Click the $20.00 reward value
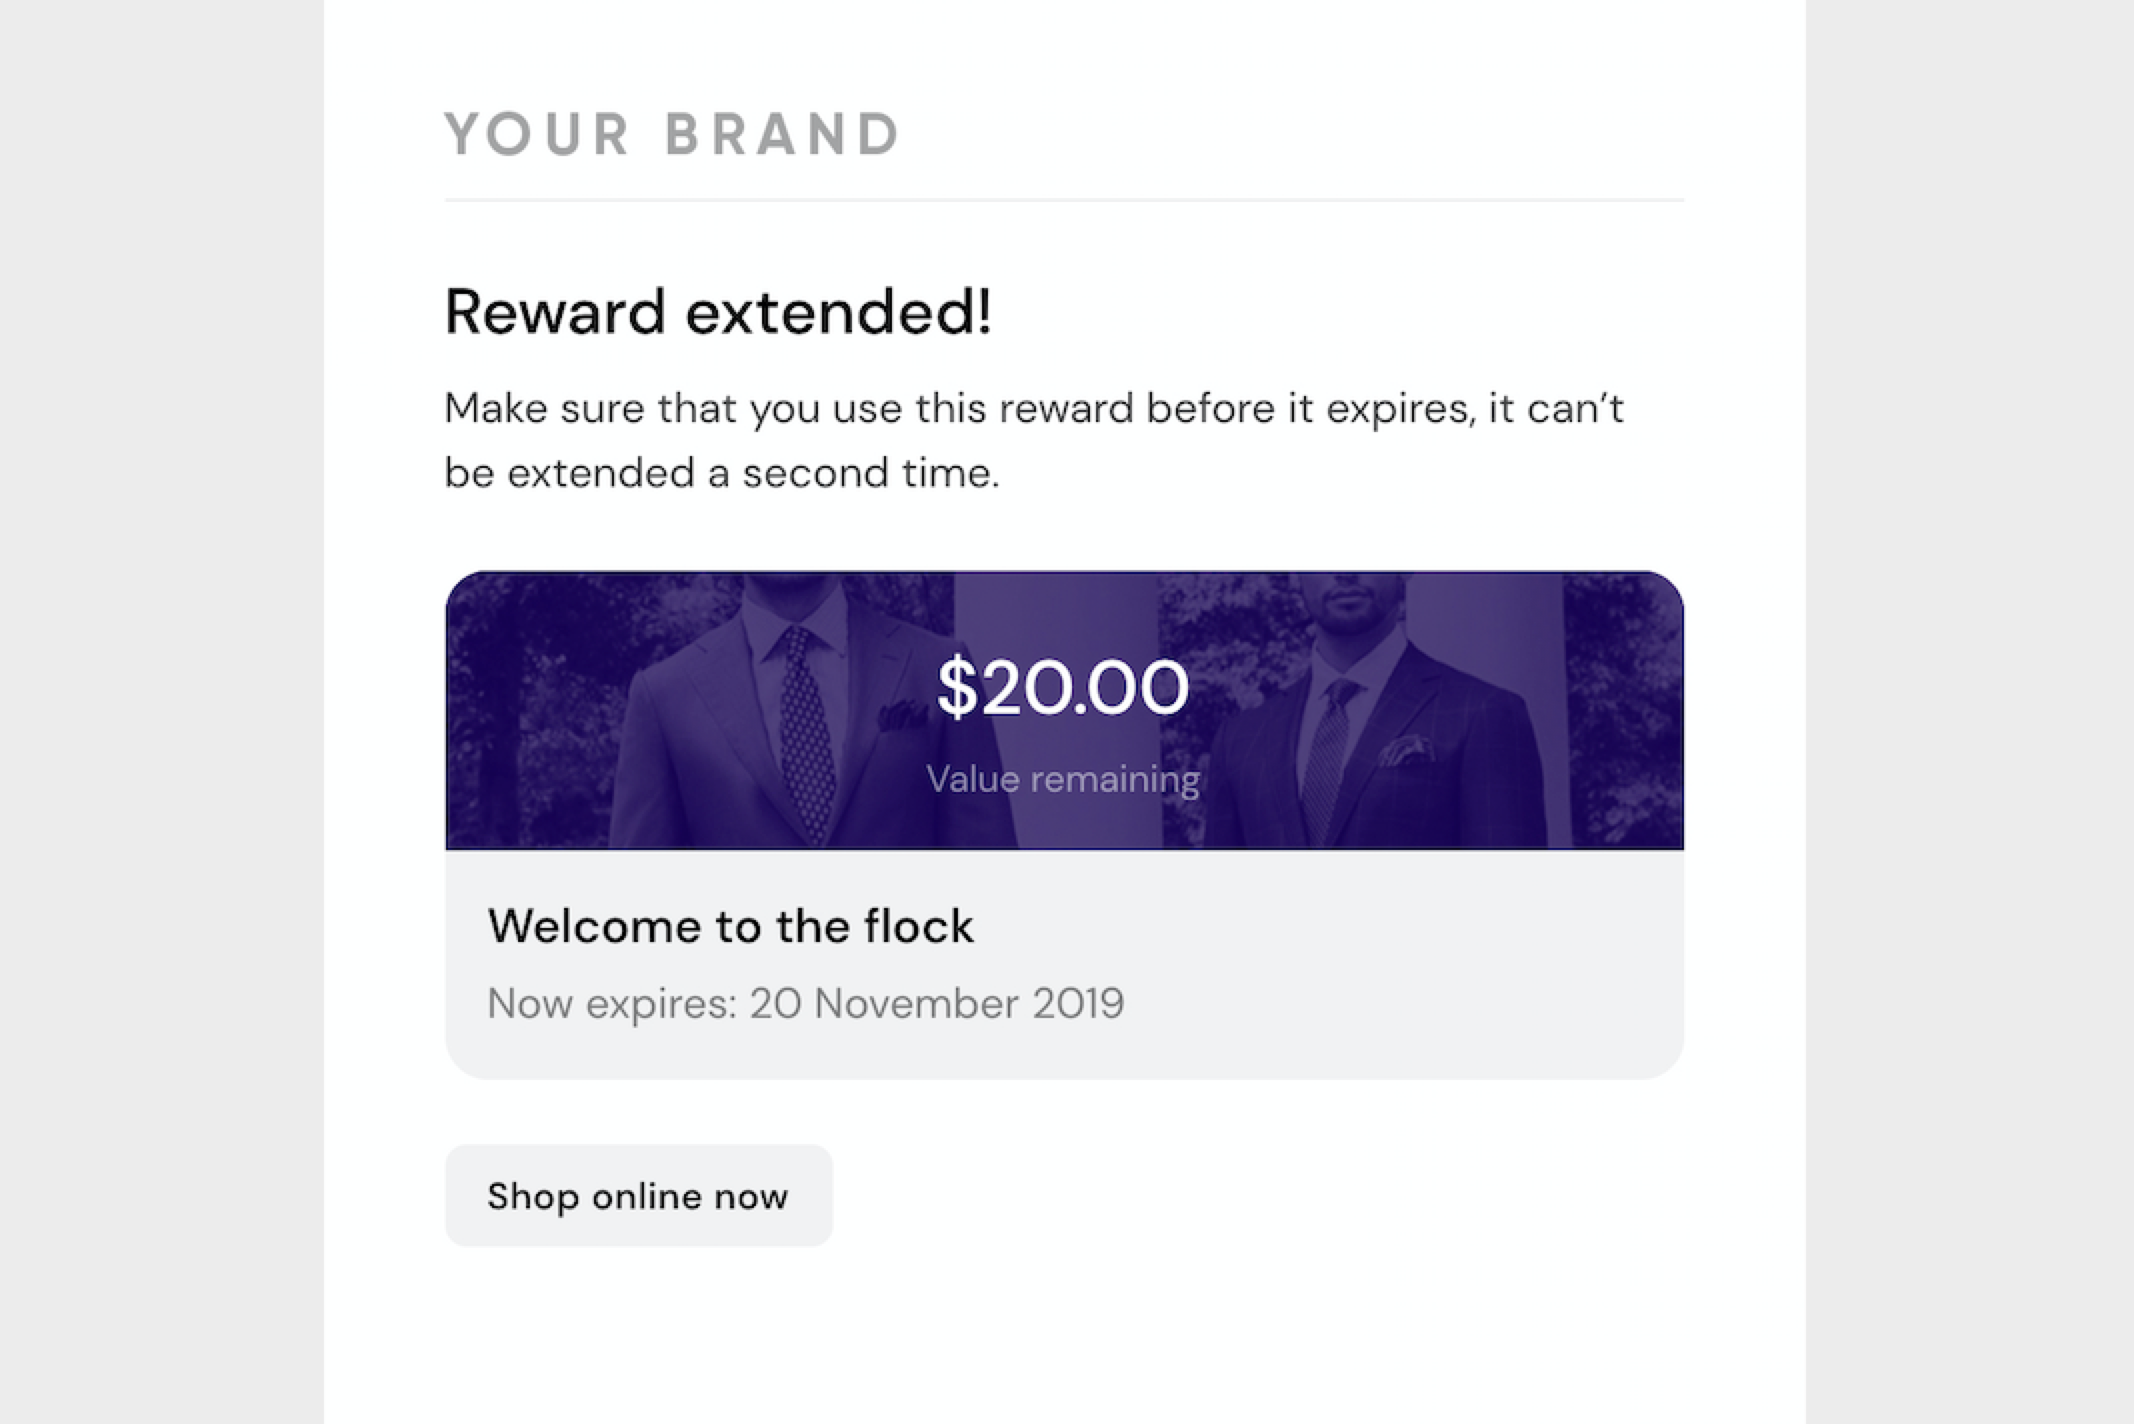Image resolution: width=2134 pixels, height=1424 pixels. [1063, 688]
